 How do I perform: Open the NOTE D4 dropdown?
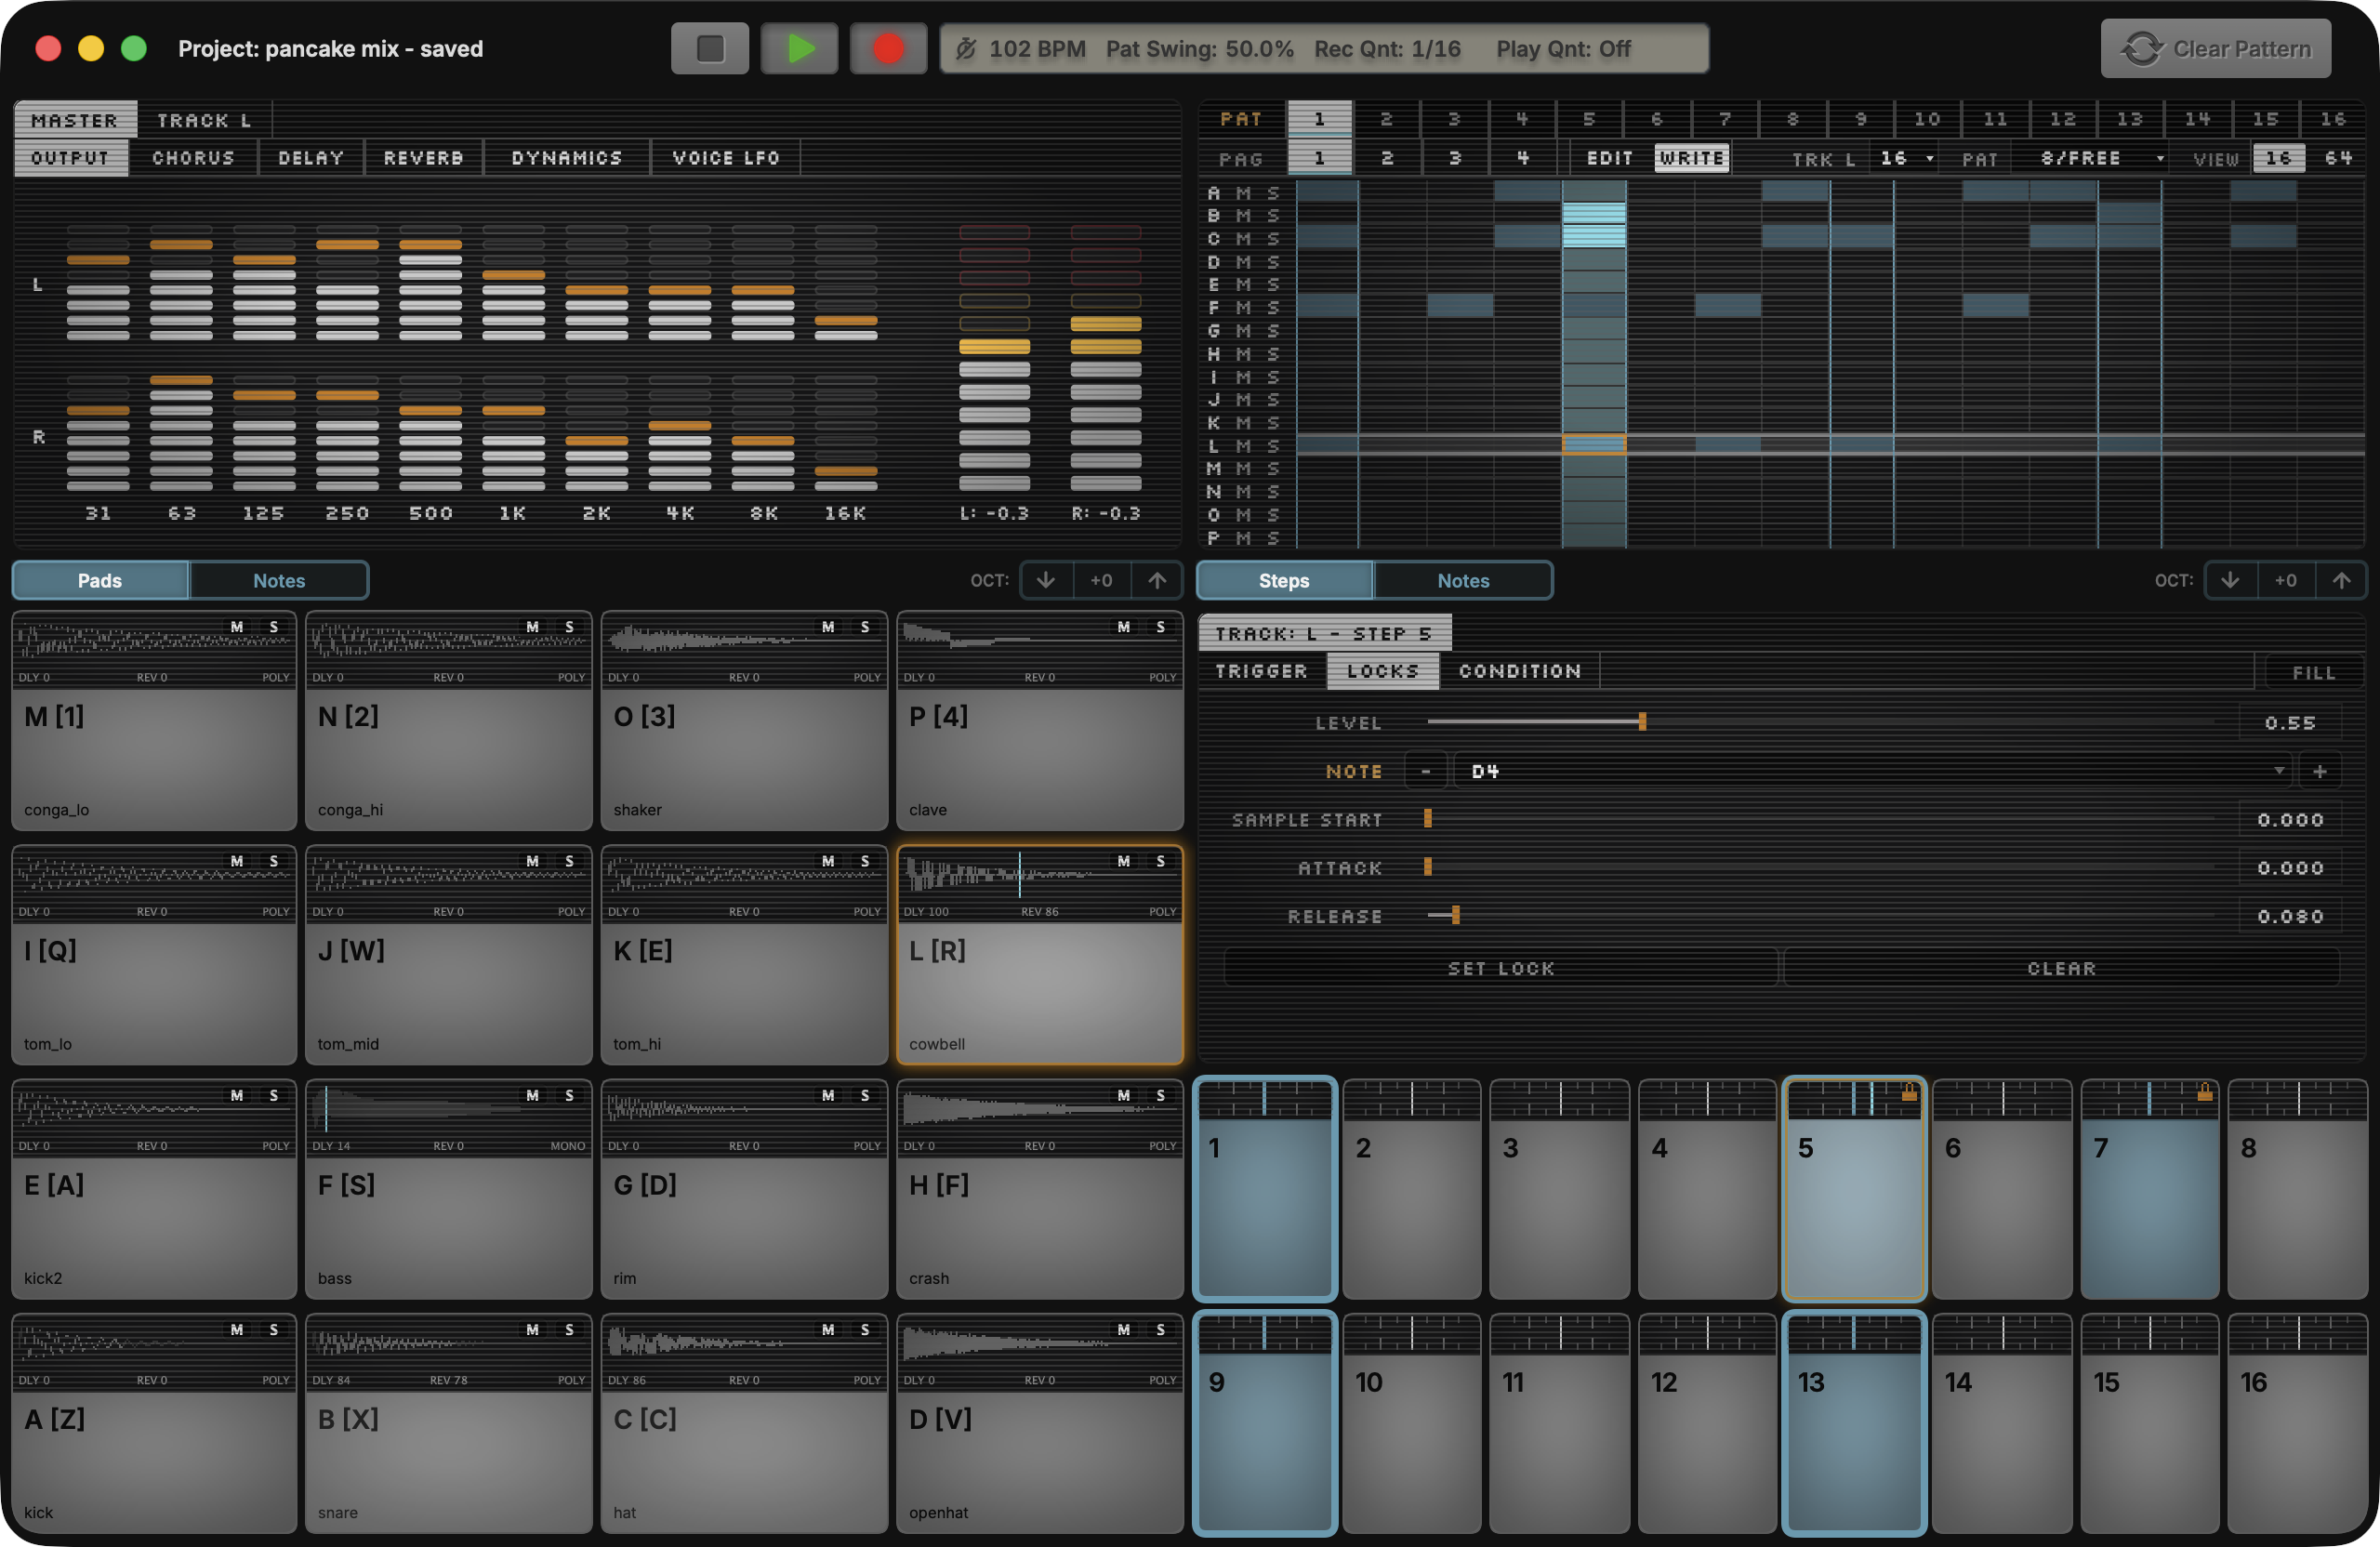point(1872,771)
